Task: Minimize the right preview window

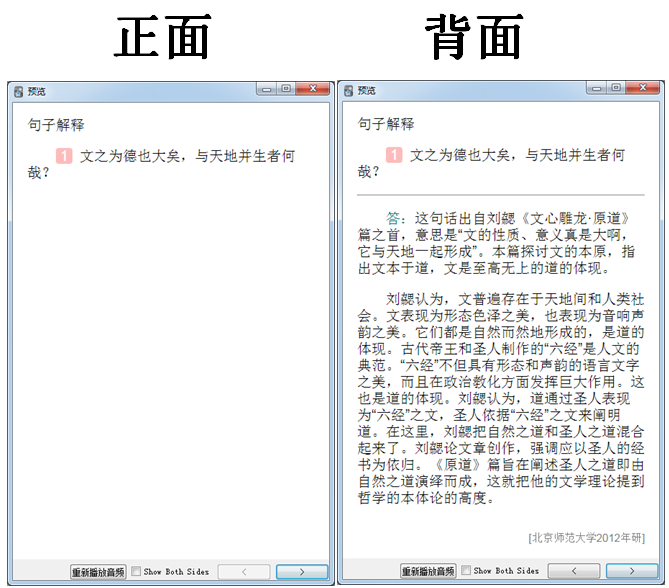Action: (x=597, y=88)
